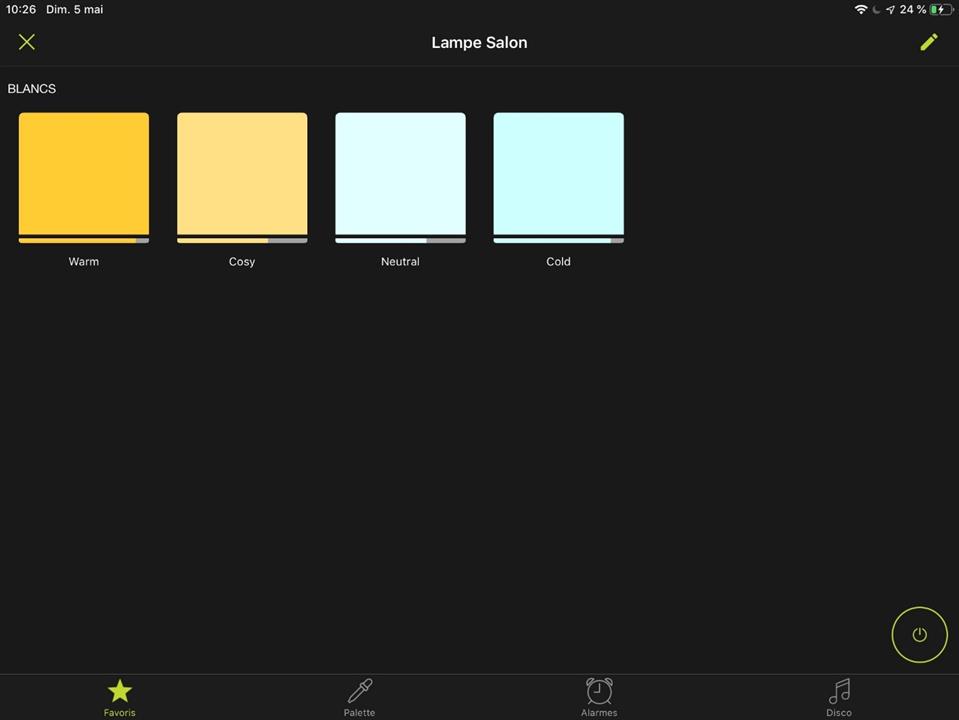Click the Warm brightness bar
Viewport: 959px width, 720px height.
pyautogui.click(x=84, y=240)
